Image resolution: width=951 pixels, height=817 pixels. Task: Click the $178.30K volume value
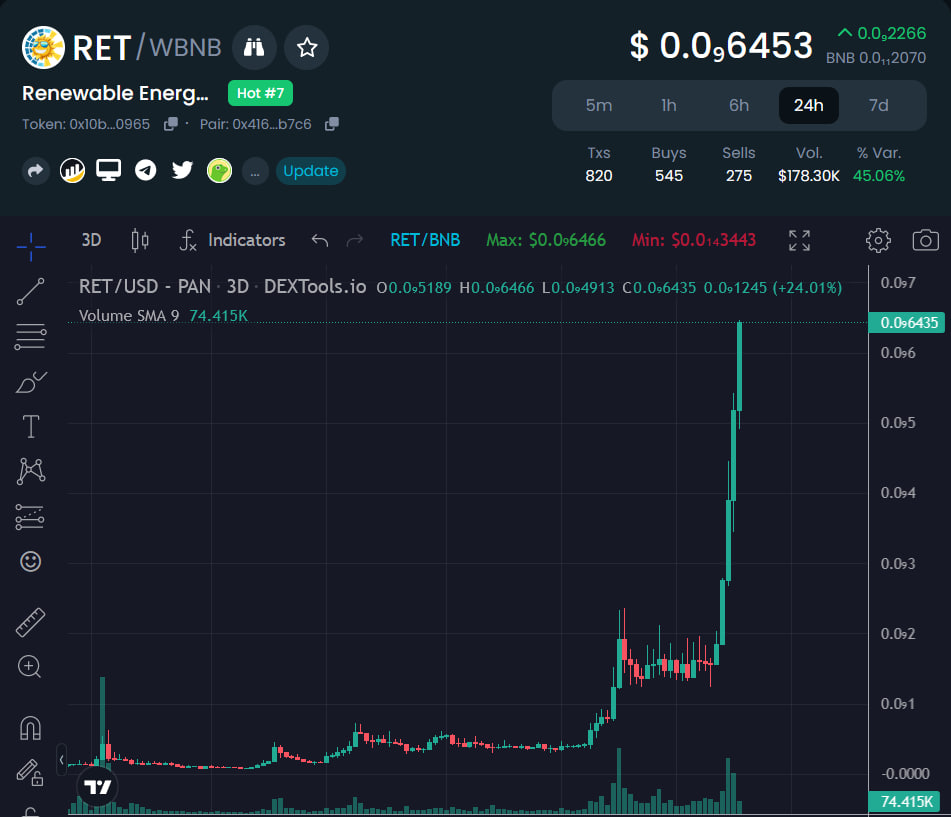pyautogui.click(x=808, y=176)
